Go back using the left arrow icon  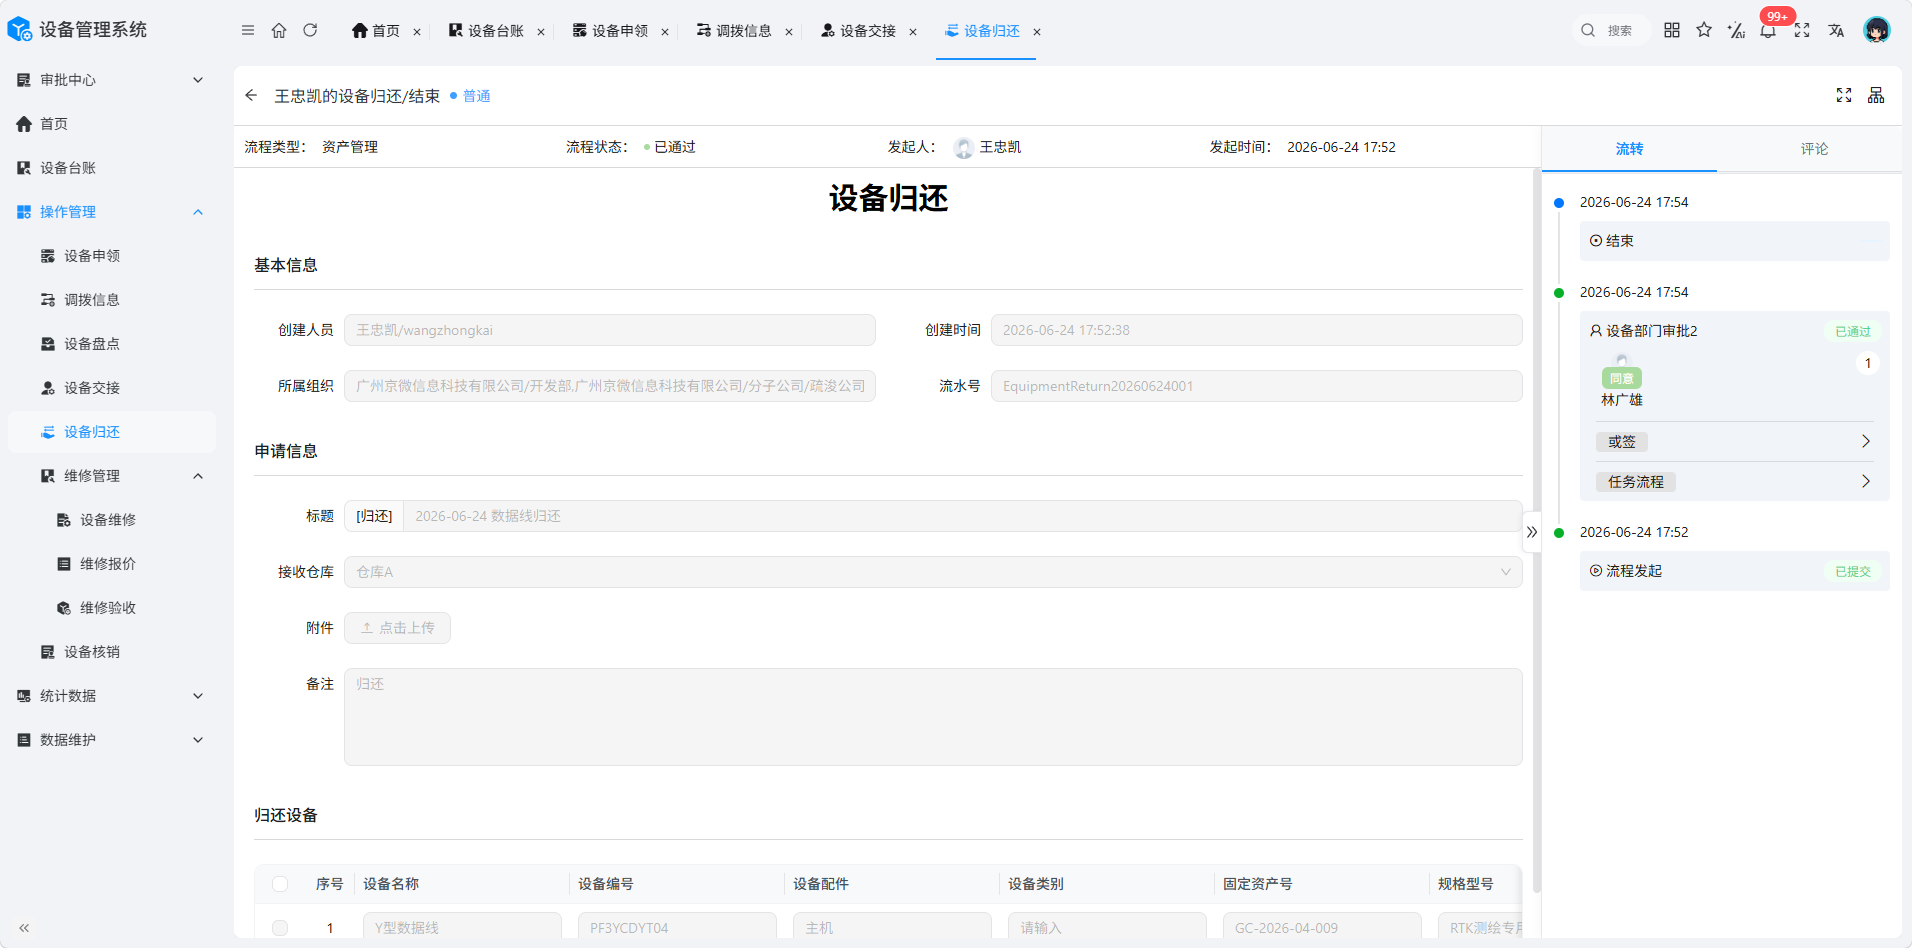click(251, 95)
